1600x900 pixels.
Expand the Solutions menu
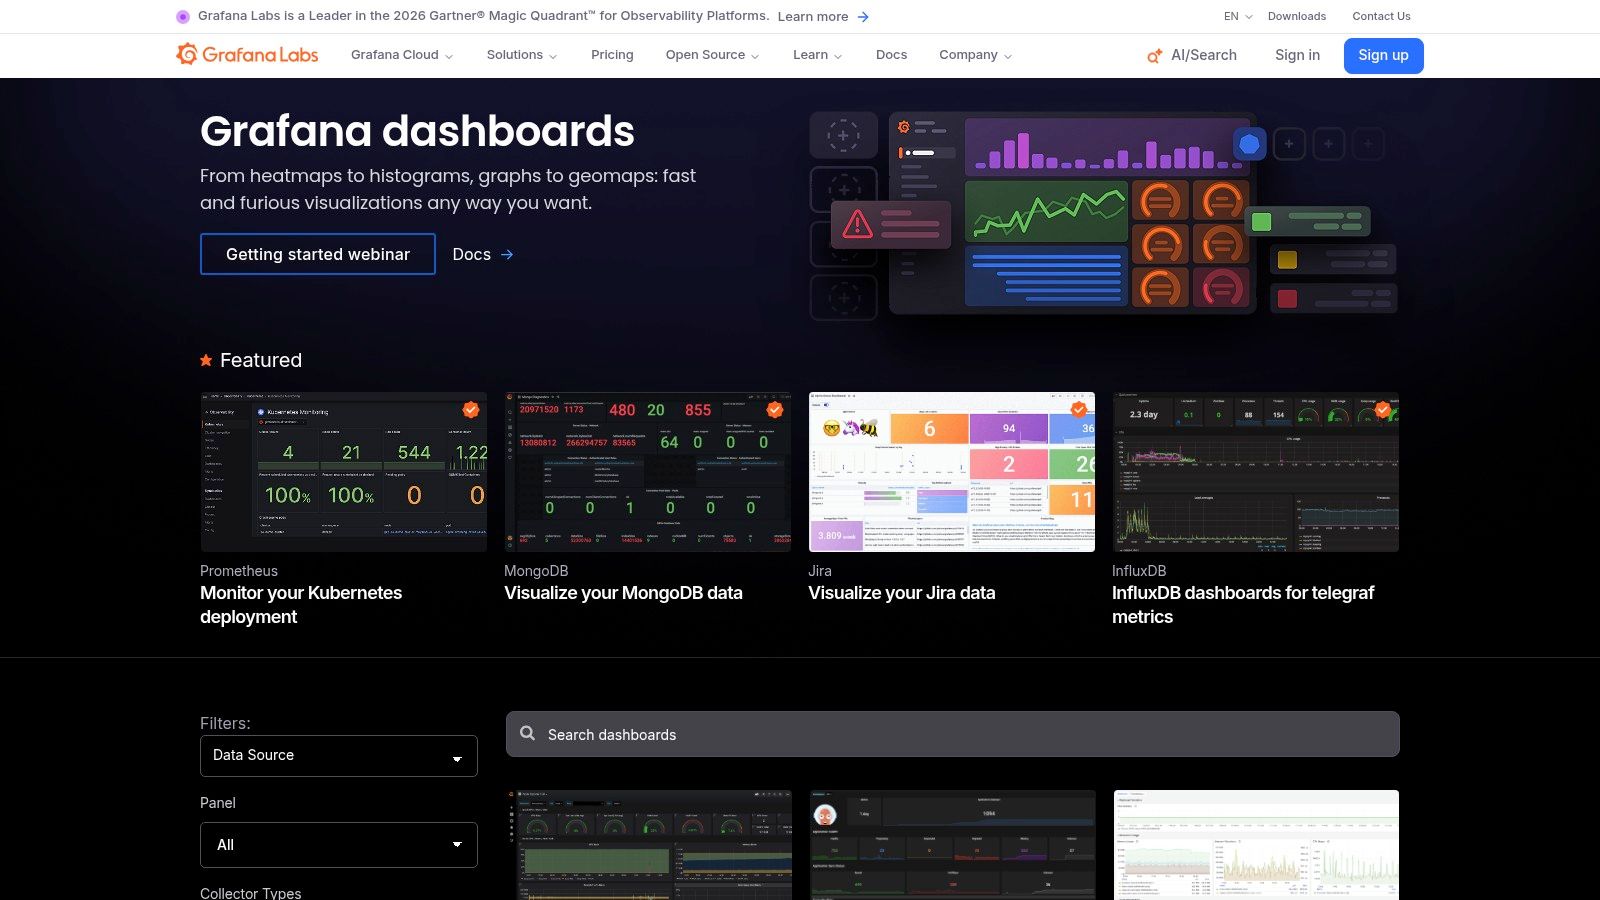click(x=522, y=55)
